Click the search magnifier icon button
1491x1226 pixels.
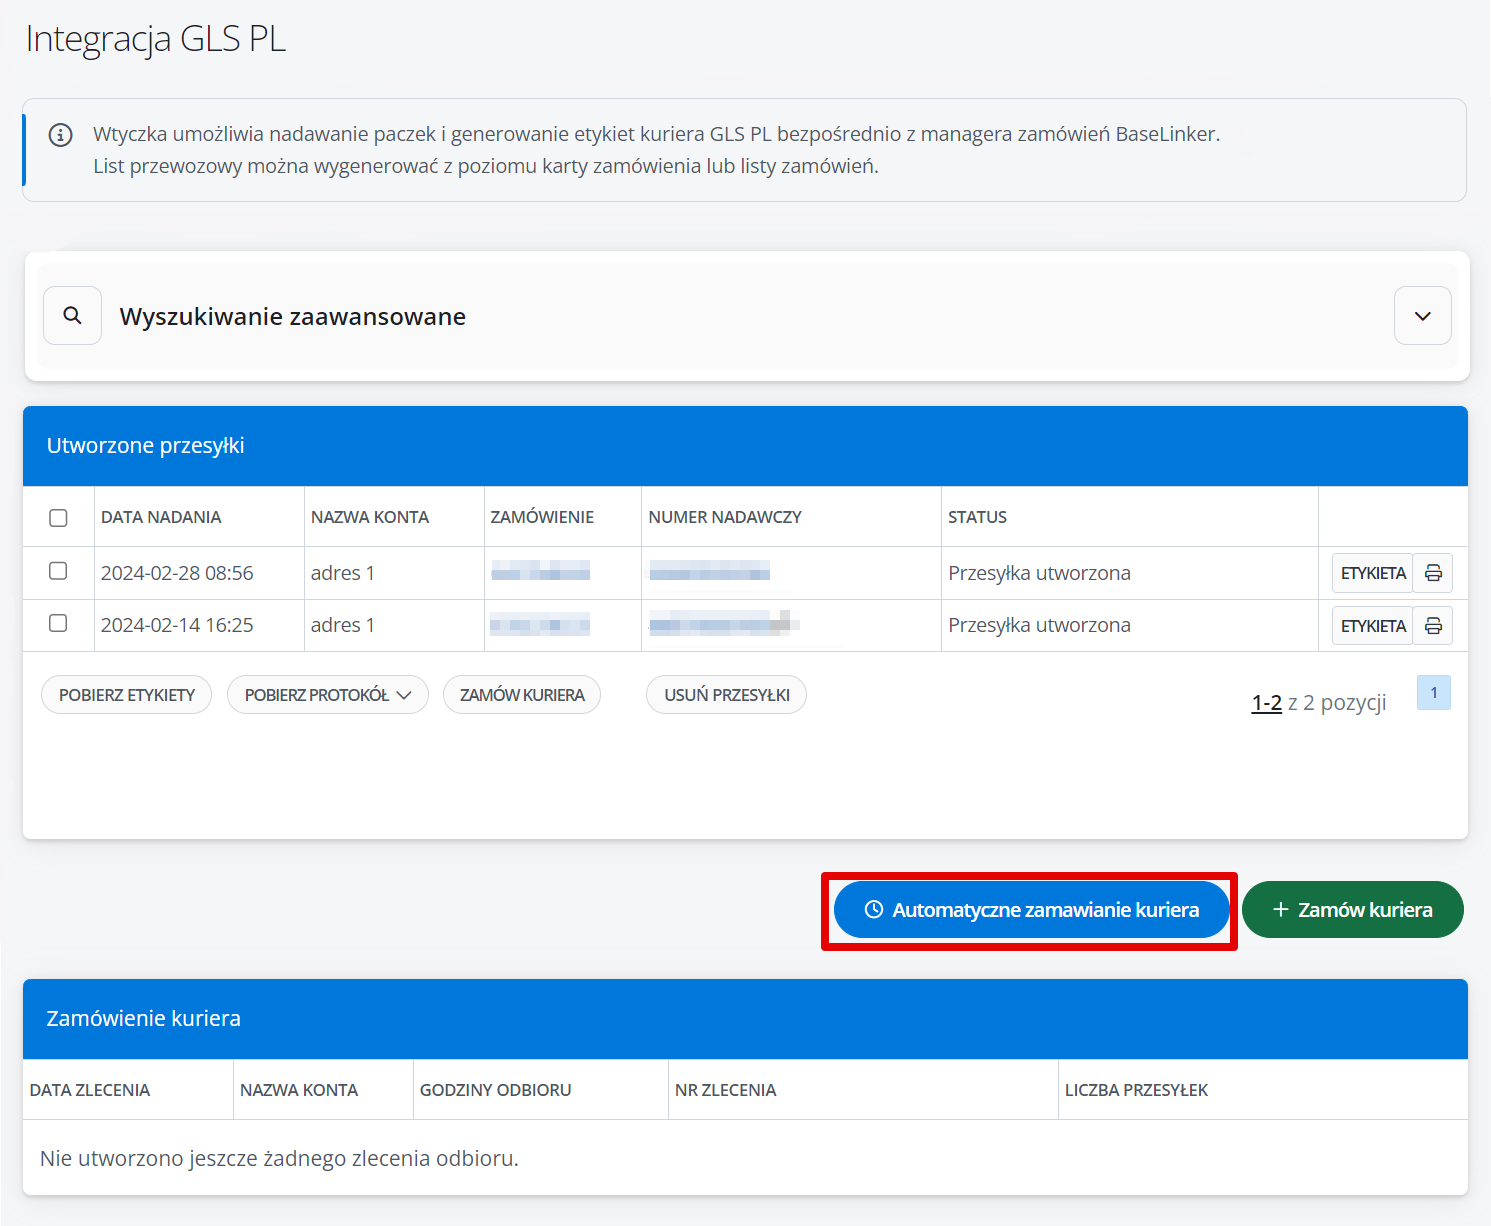(72, 316)
